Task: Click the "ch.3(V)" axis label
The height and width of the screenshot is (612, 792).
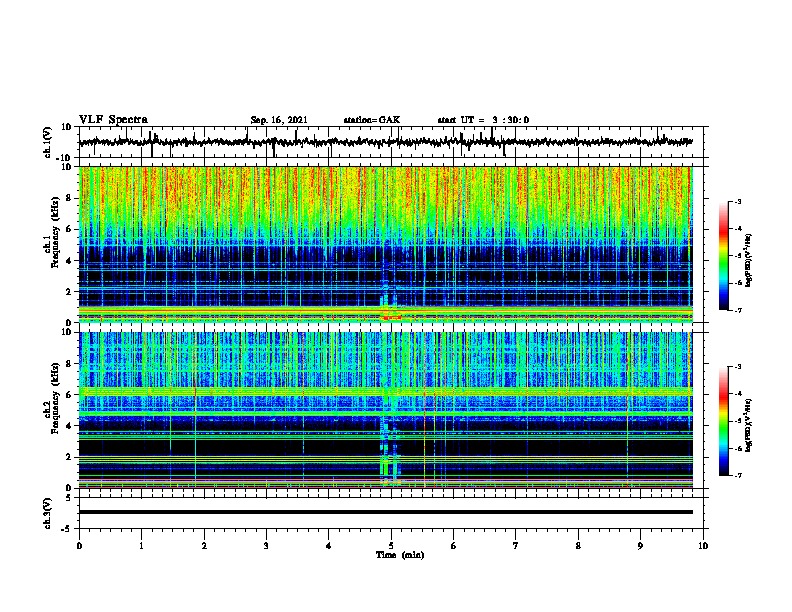Action: (x=48, y=513)
